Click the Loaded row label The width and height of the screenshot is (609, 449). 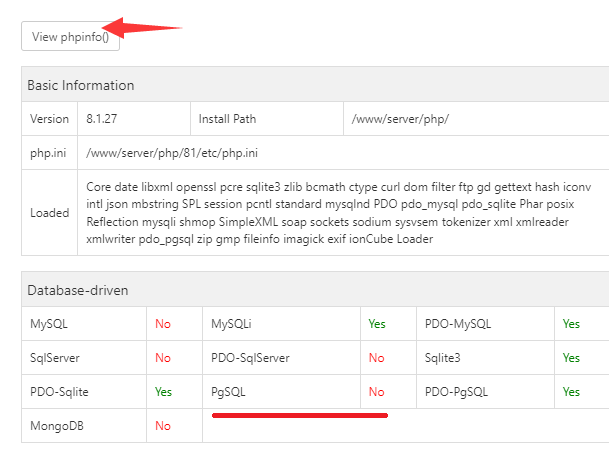click(49, 213)
